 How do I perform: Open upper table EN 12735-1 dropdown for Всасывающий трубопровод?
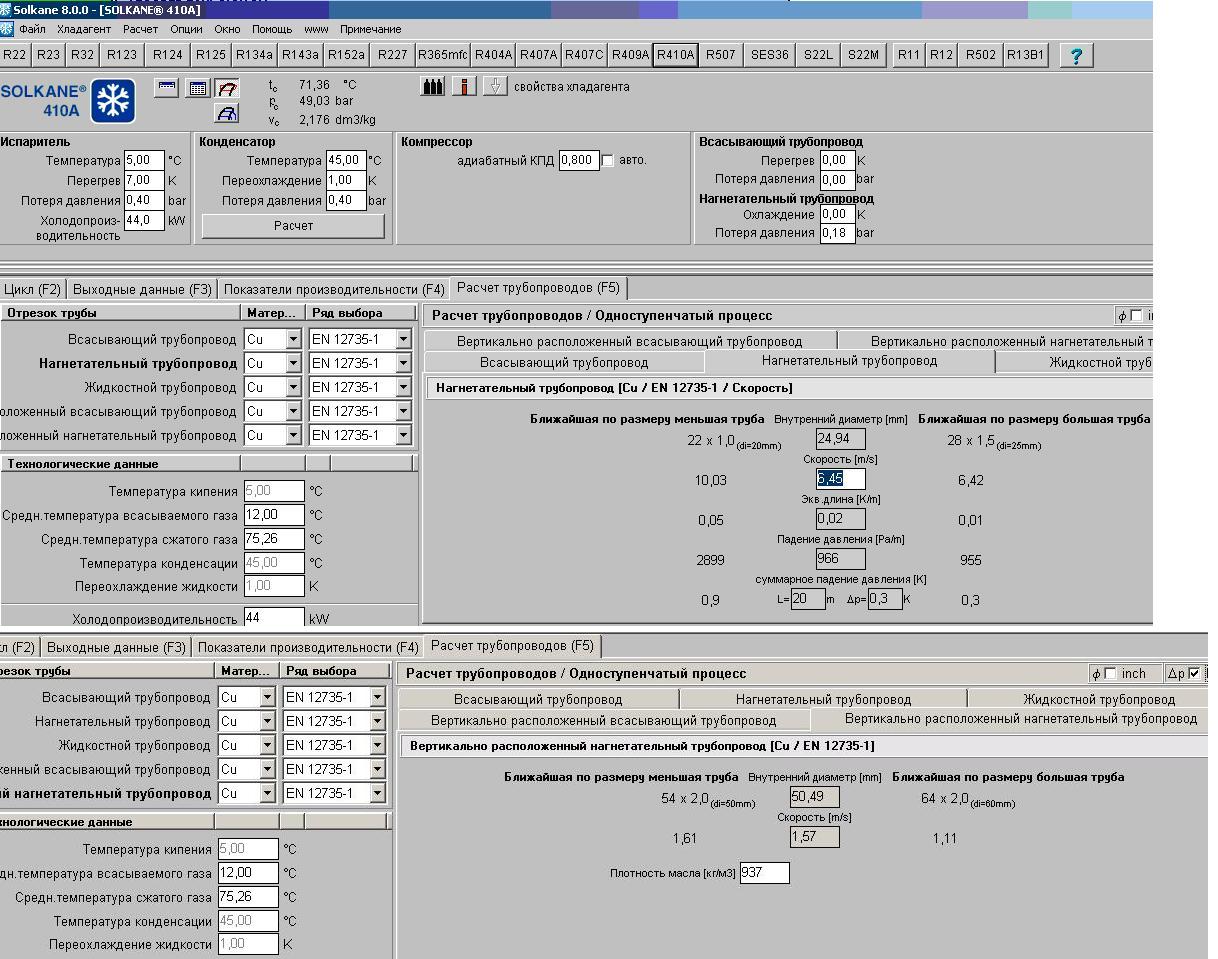click(x=403, y=340)
